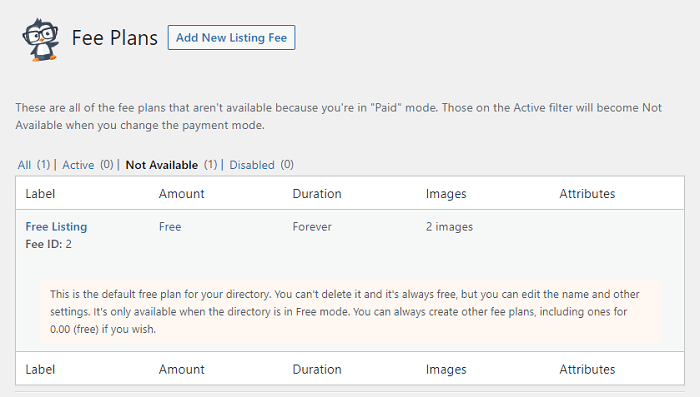Click the top Amount column header
Image resolution: width=700 pixels, height=397 pixels.
[182, 193]
